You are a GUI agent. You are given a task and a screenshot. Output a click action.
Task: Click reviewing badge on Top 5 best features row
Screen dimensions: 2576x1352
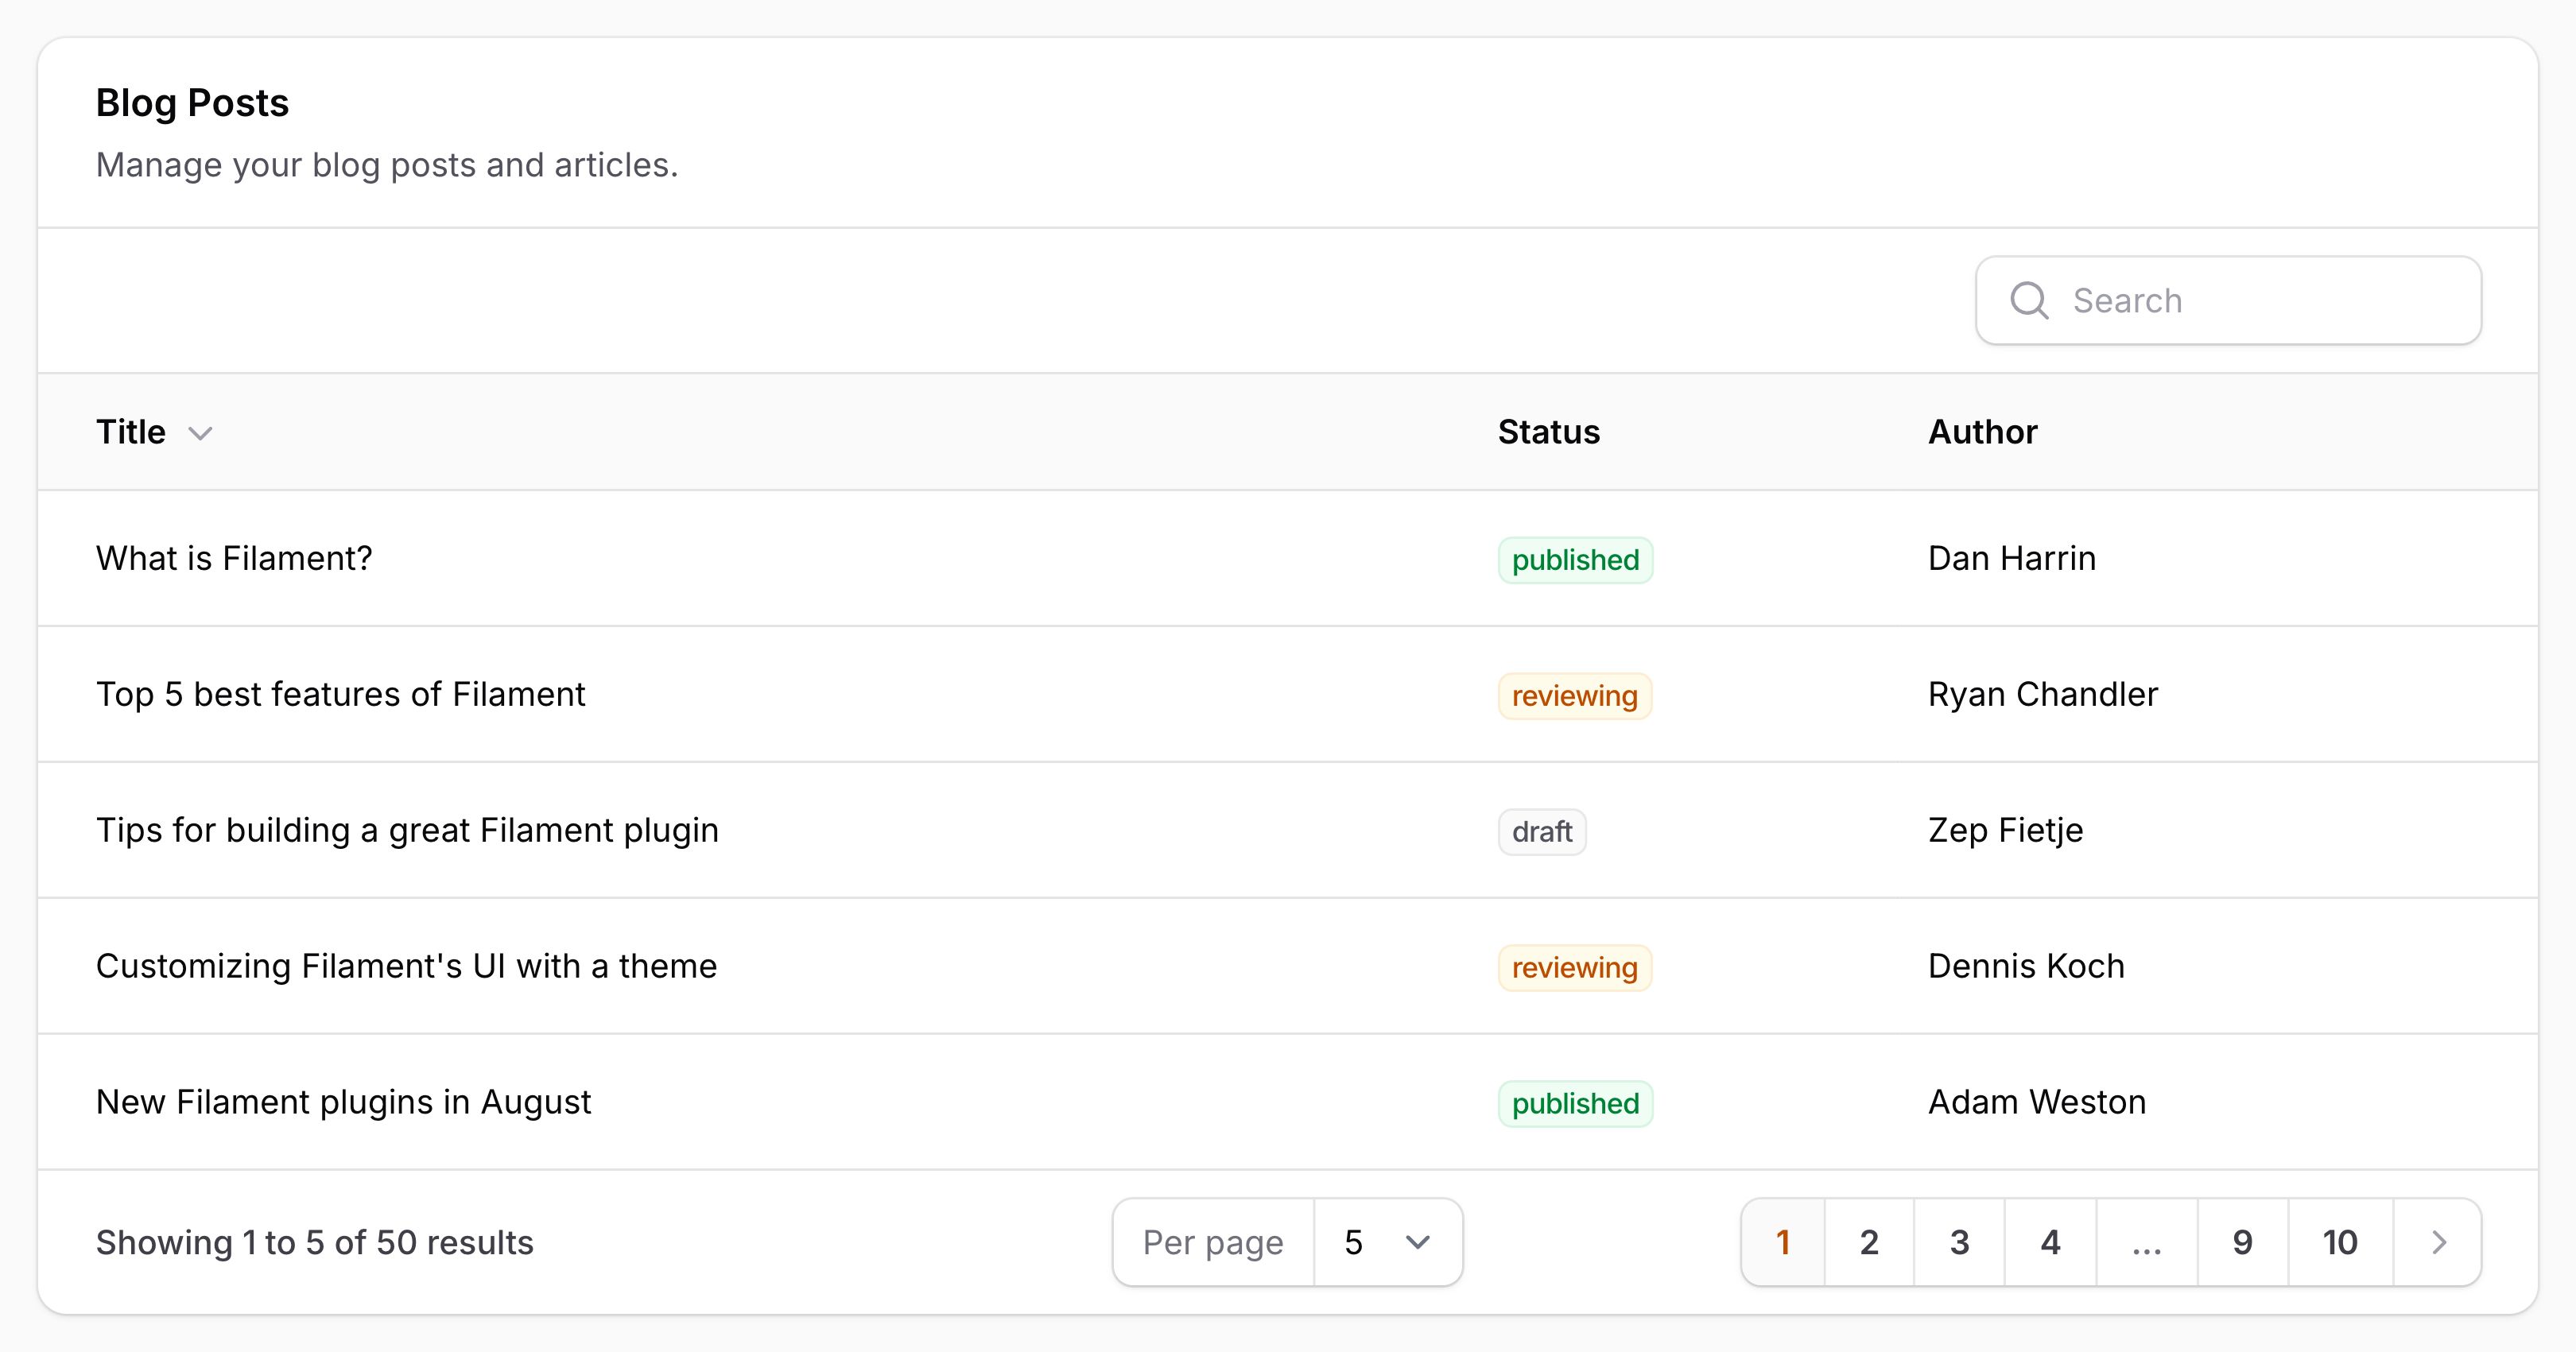(1575, 696)
